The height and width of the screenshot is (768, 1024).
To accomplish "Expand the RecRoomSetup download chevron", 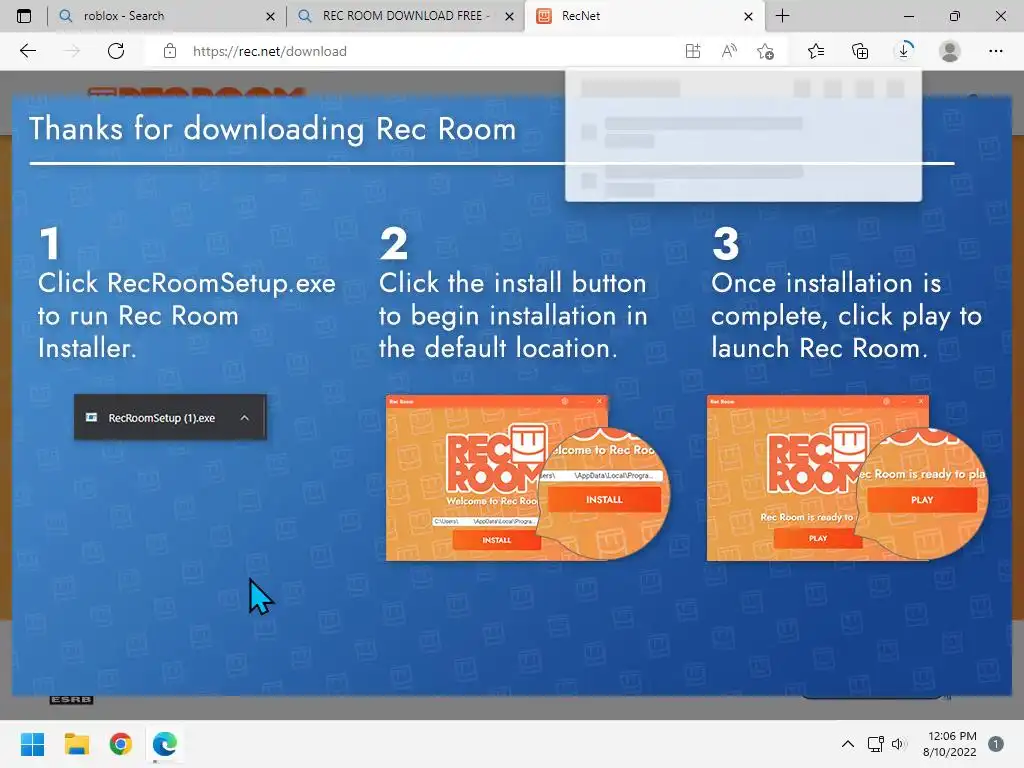I will 244,418.
